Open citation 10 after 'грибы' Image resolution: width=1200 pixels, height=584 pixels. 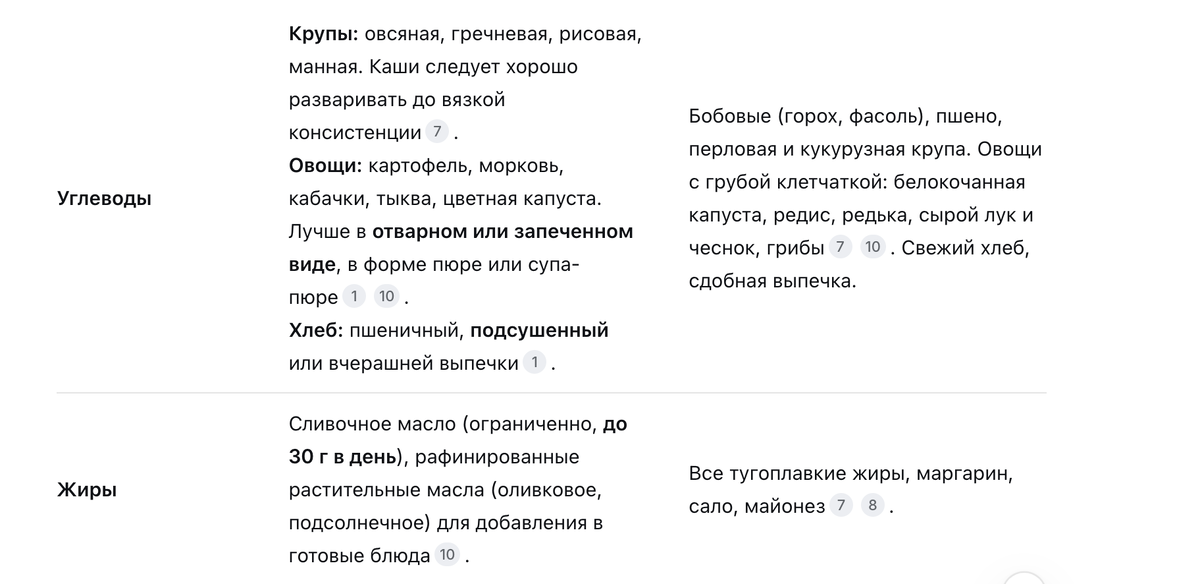(873, 247)
